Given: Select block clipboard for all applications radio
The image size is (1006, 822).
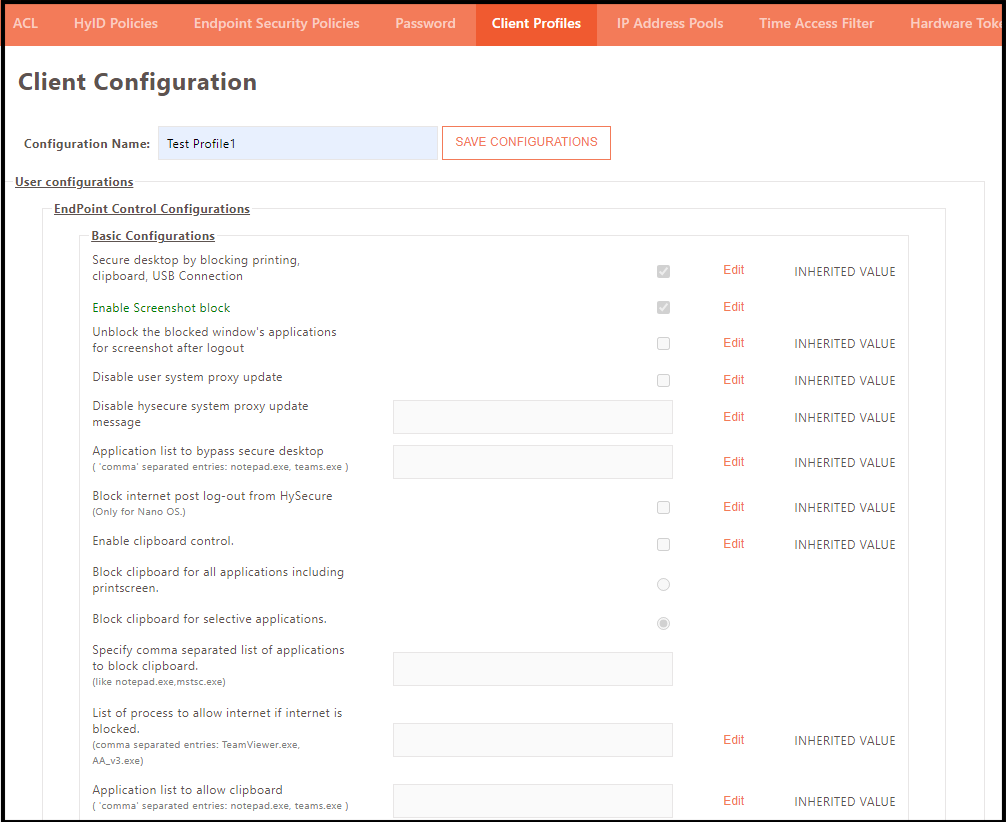Looking at the screenshot, I should pyautogui.click(x=663, y=584).
